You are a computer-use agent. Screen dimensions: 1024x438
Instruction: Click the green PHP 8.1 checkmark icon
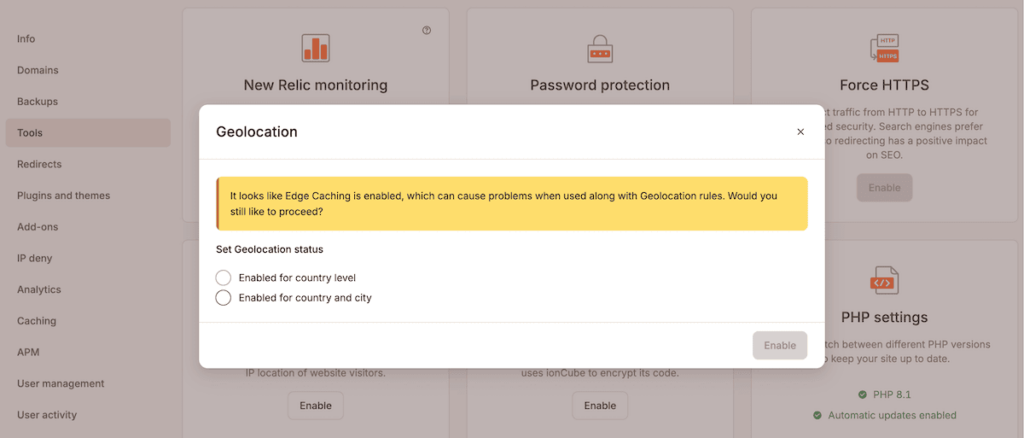pos(862,394)
